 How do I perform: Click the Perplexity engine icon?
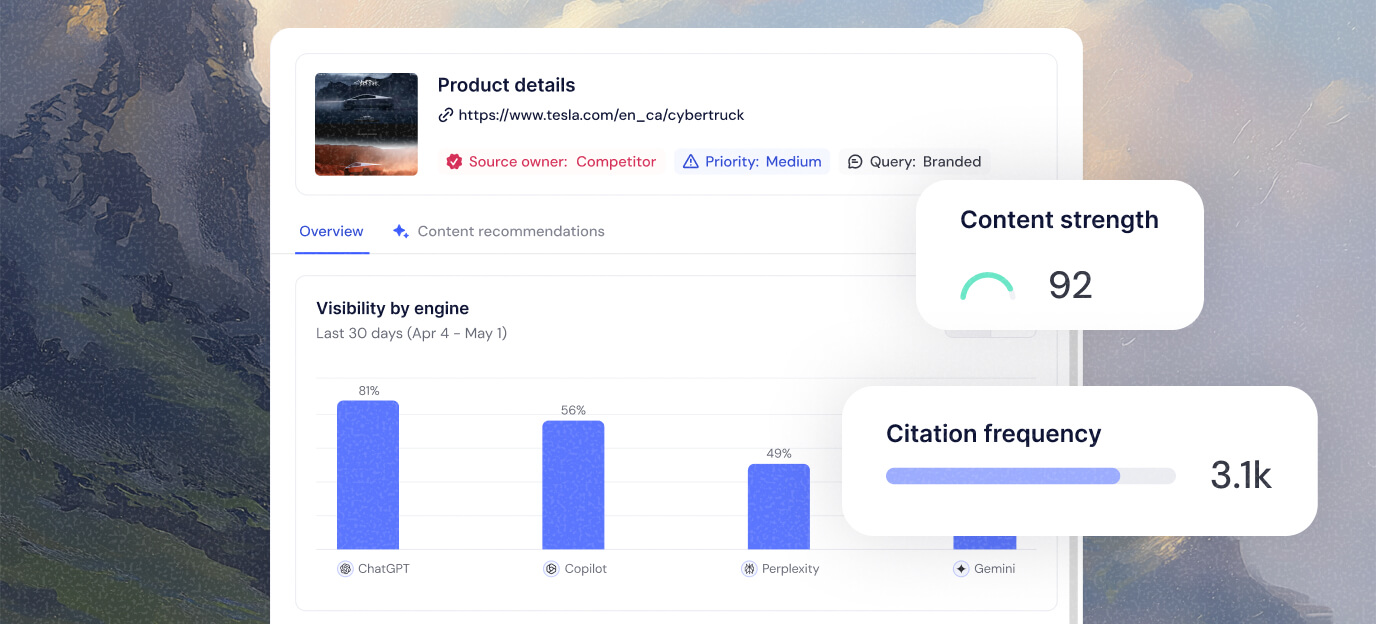(x=749, y=569)
